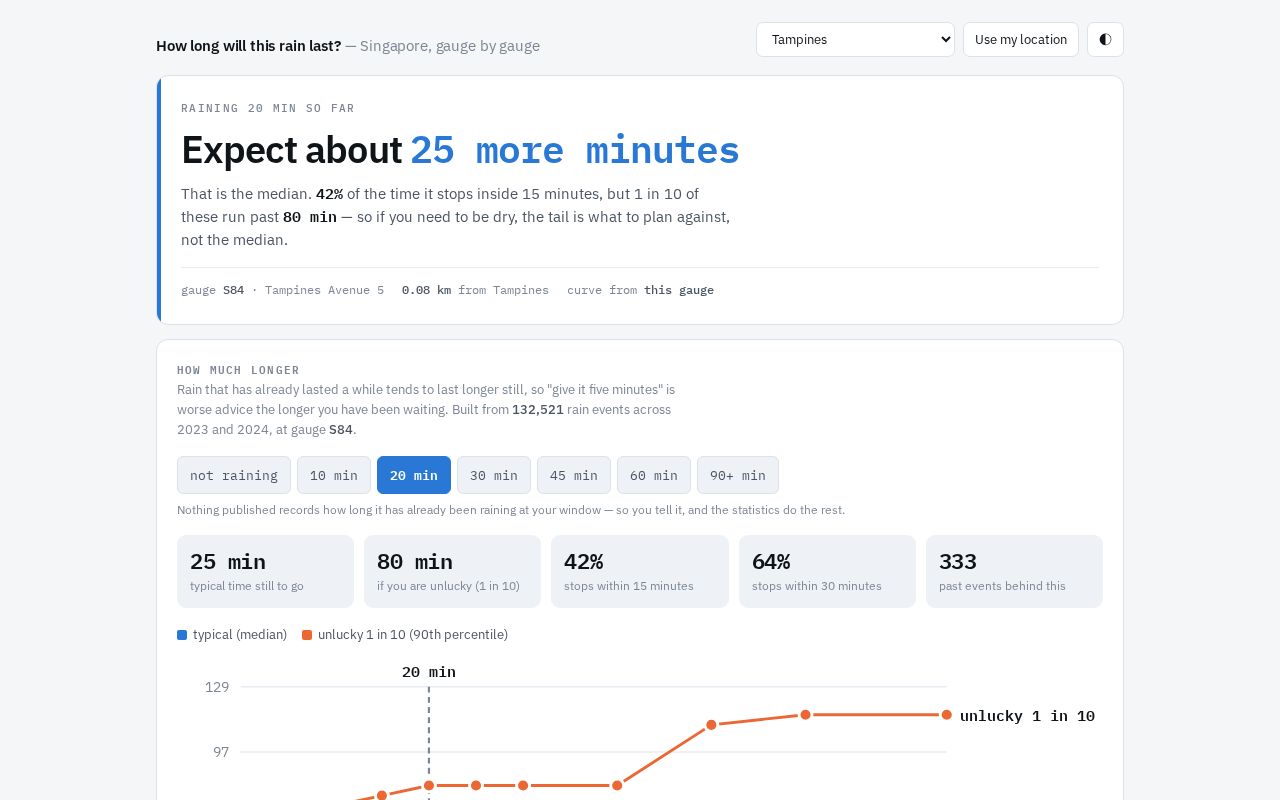Select the "not raining" duration option

tap(234, 475)
